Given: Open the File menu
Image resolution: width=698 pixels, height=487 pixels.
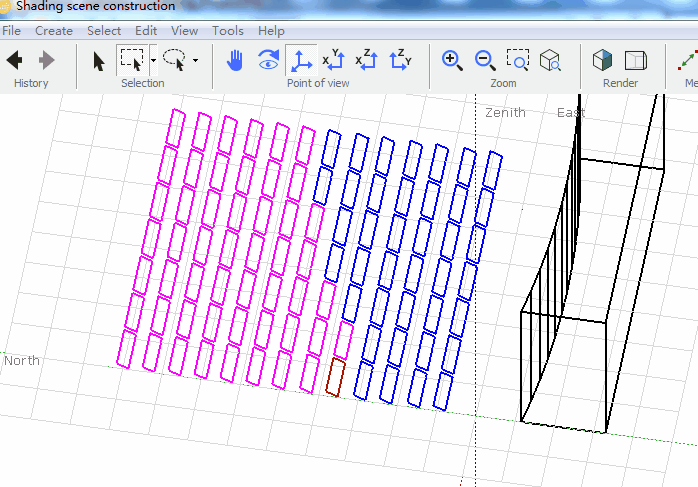Looking at the screenshot, I should pos(12,31).
